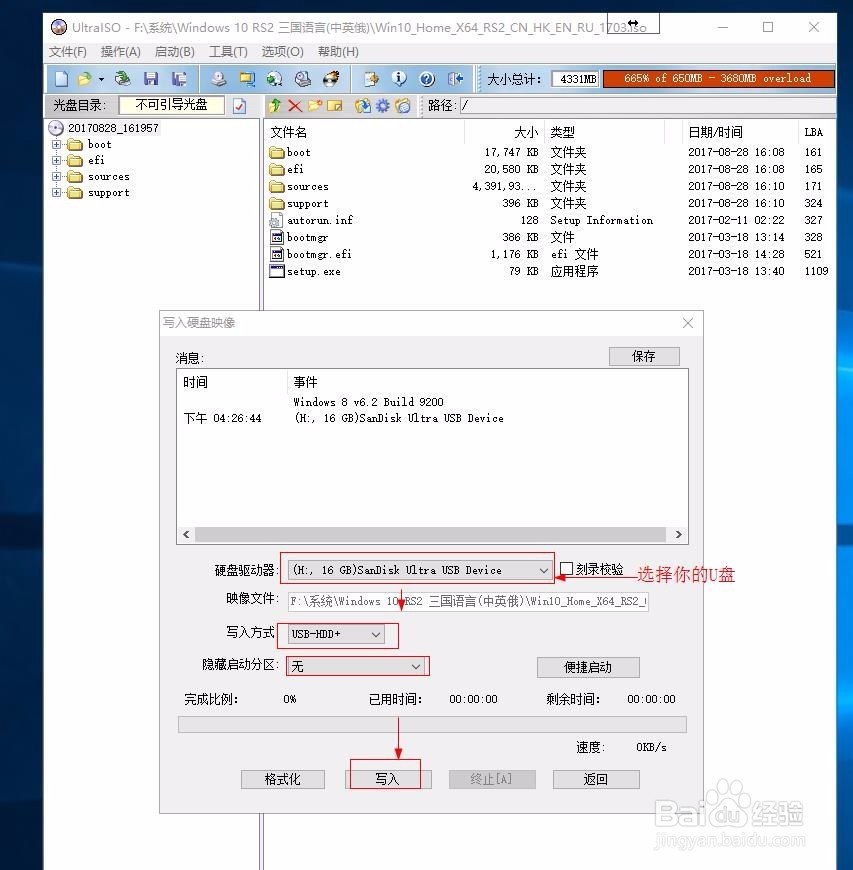
Task: Open the 启动(B) menu
Action: pos(174,51)
